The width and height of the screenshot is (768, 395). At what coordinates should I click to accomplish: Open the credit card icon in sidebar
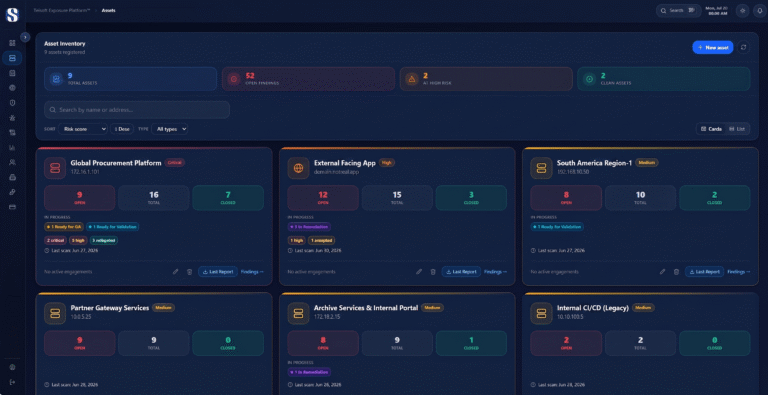click(x=12, y=207)
